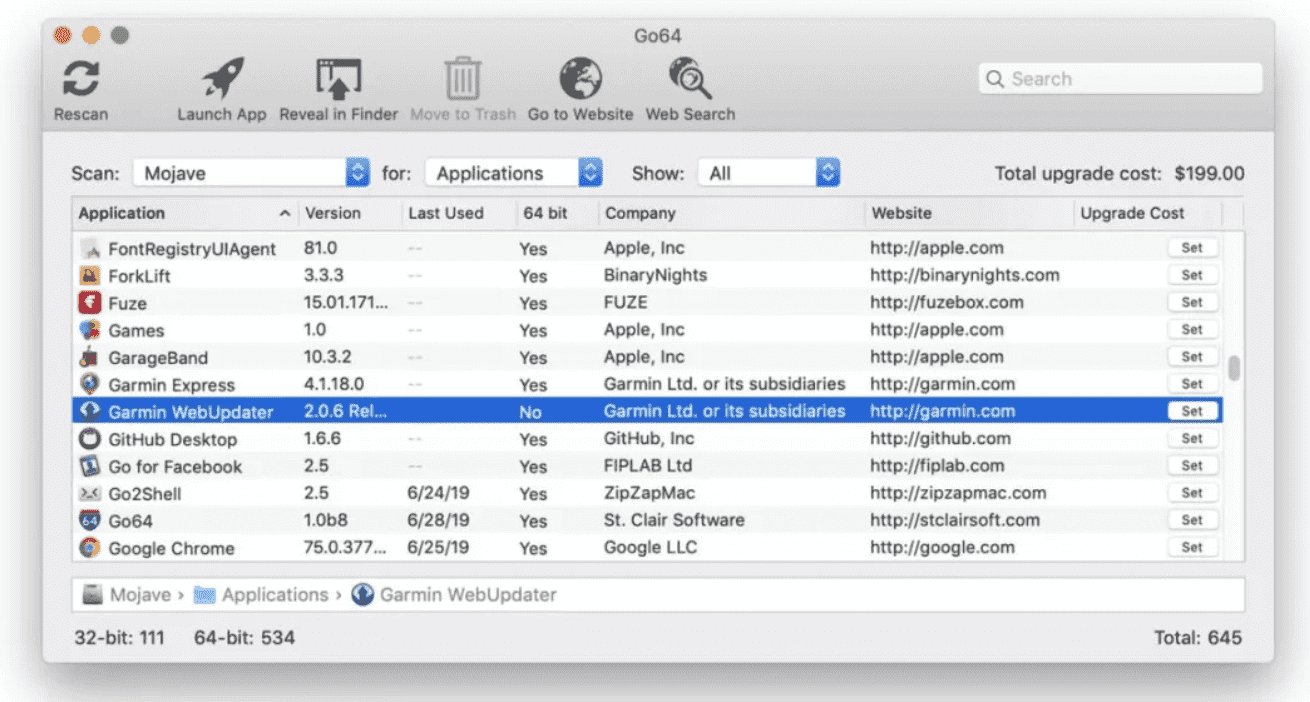
Task: Click Set button for Go64
Action: coord(1192,520)
